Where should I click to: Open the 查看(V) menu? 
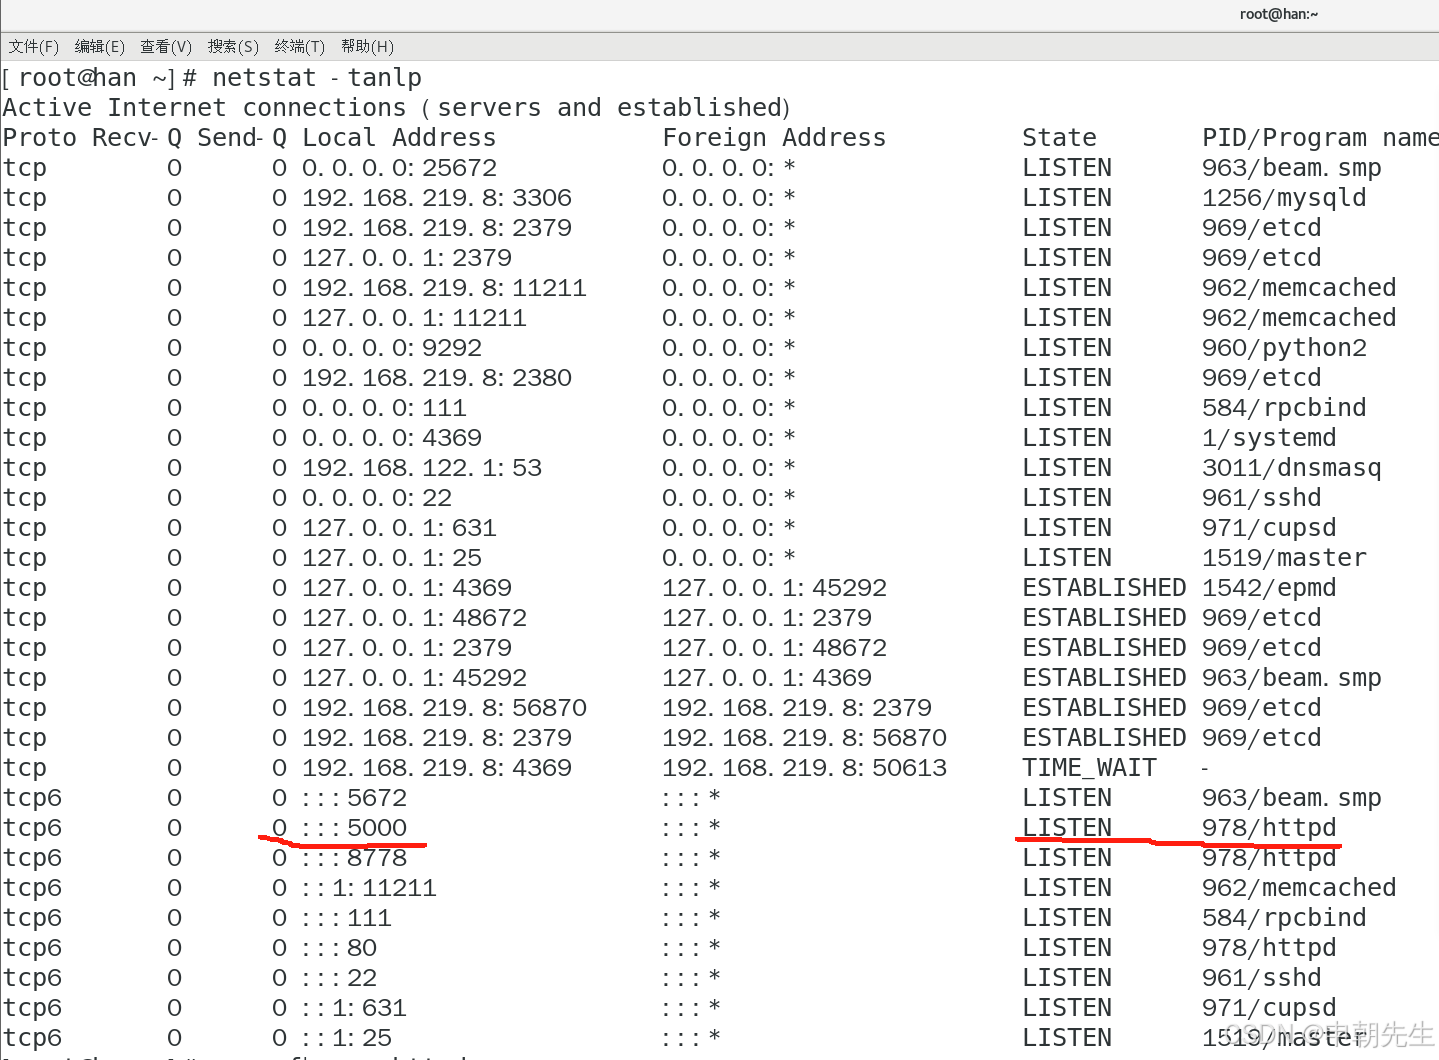[165, 46]
